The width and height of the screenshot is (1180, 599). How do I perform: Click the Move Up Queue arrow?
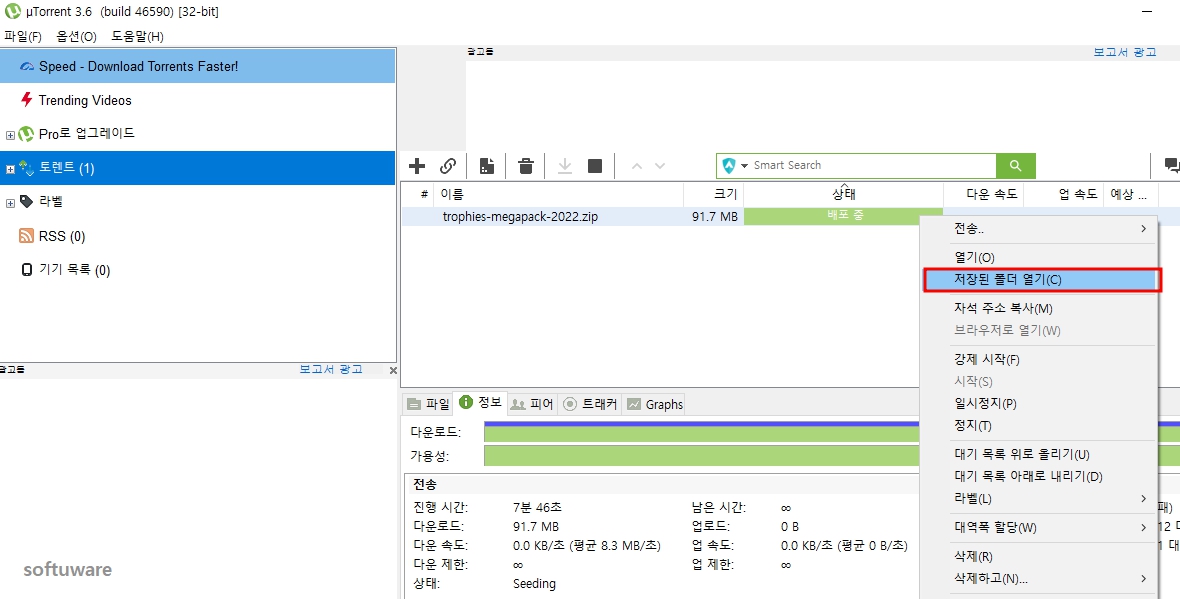[x=637, y=166]
